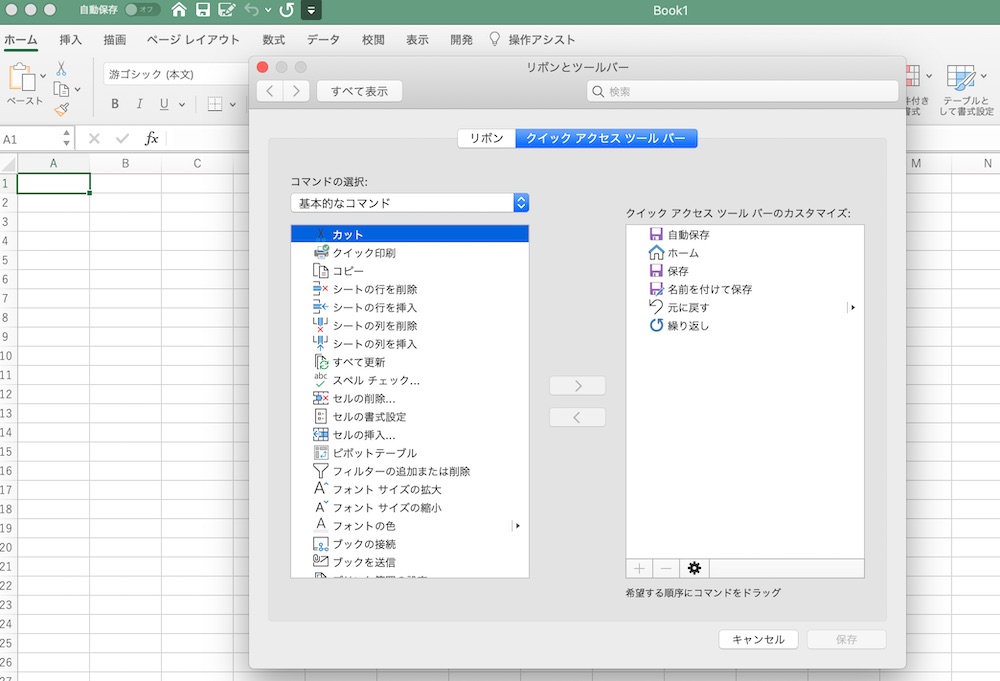Click the font name box 游ゴシック (本文)

pyautogui.click(x=175, y=74)
